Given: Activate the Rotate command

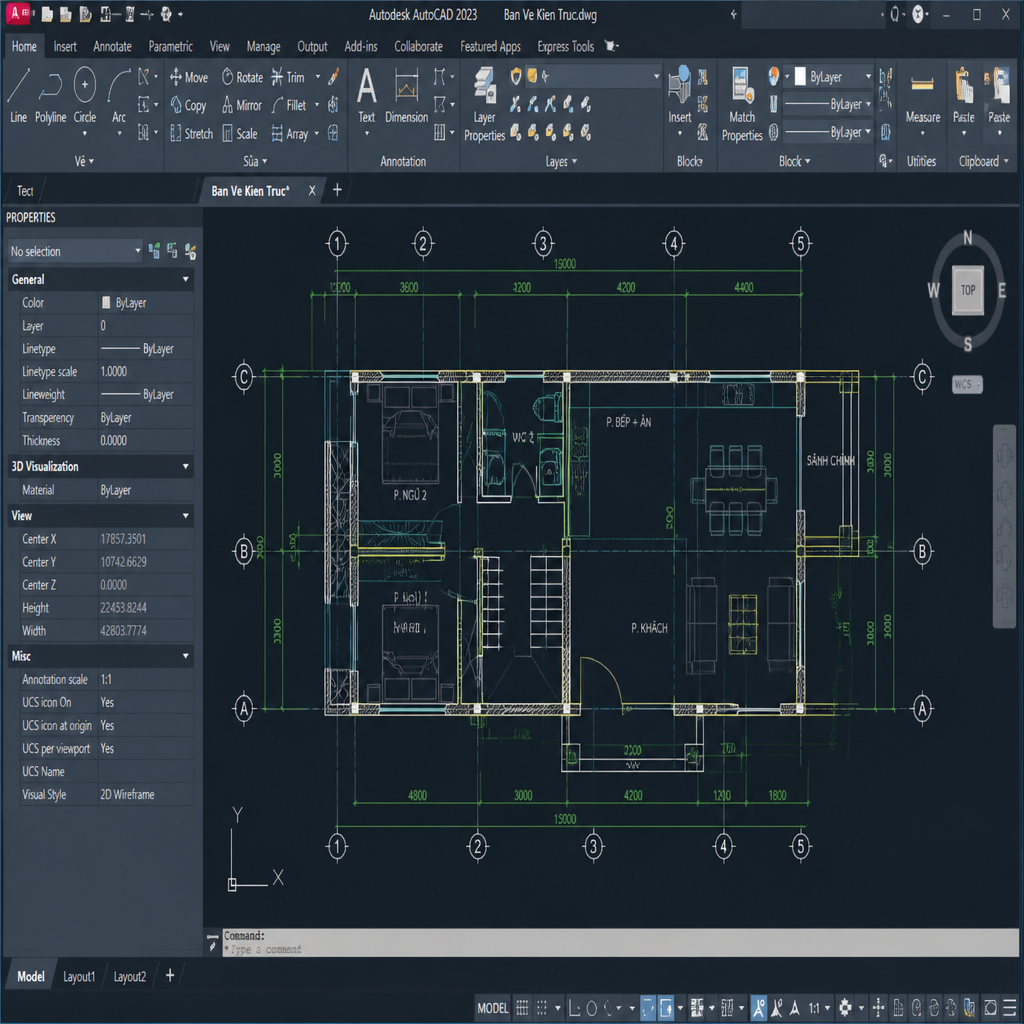Looking at the screenshot, I should [242, 78].
